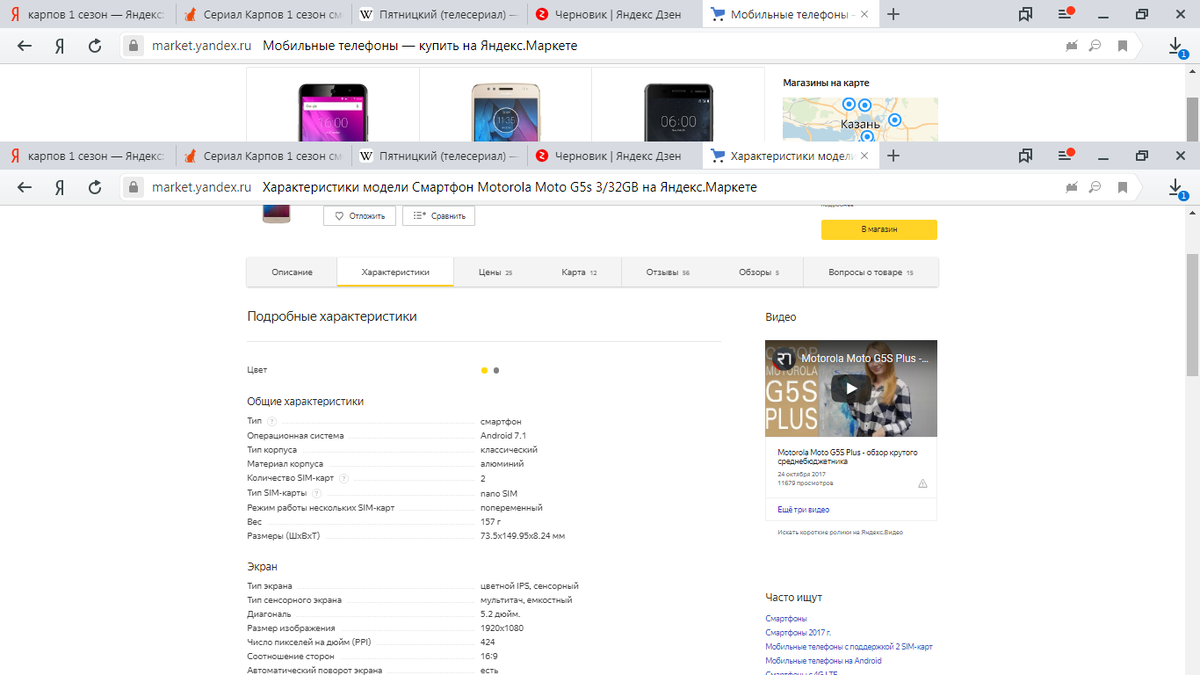Click the Казань map in top window
The image size is (1200, 675).
860,118
